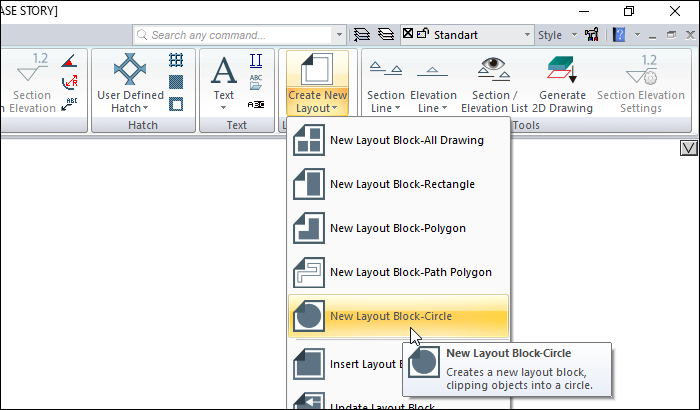Open the blue help question mark icon
Screen dimensions: 700x410
coord(620,35)
